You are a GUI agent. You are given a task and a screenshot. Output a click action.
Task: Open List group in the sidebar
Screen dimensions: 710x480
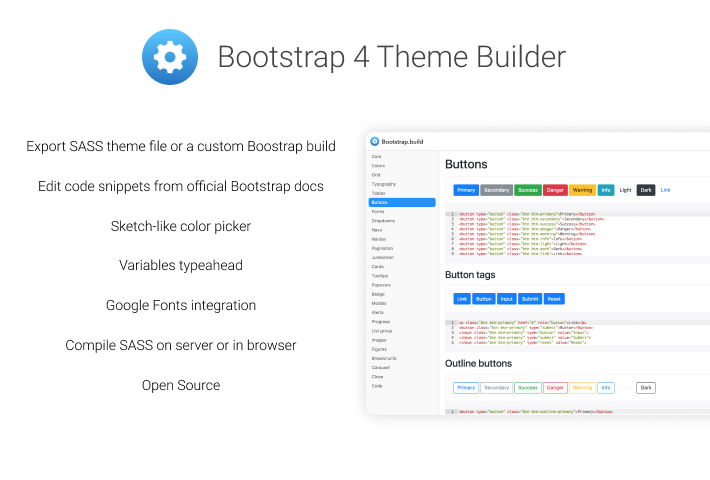(382, 331)
